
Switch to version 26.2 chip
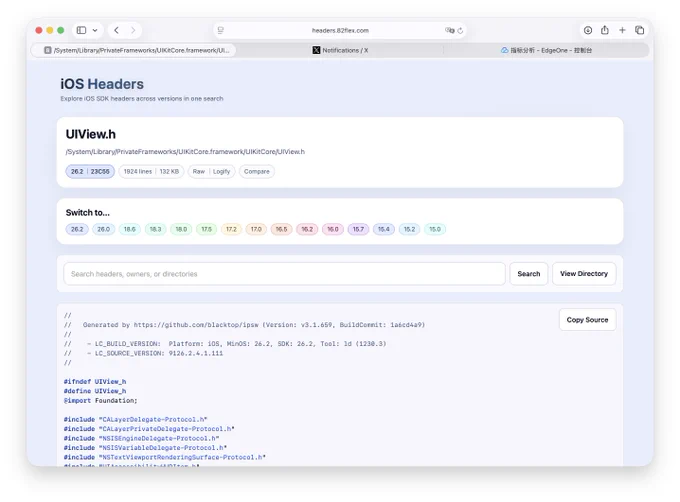pos(77,229)
